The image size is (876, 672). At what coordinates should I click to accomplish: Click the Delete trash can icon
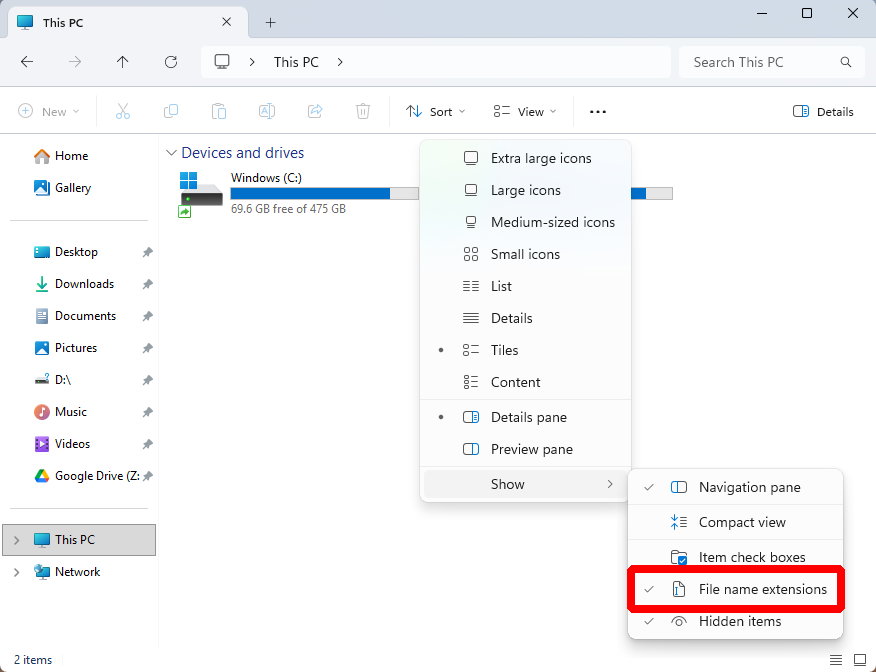click(363, 111)
